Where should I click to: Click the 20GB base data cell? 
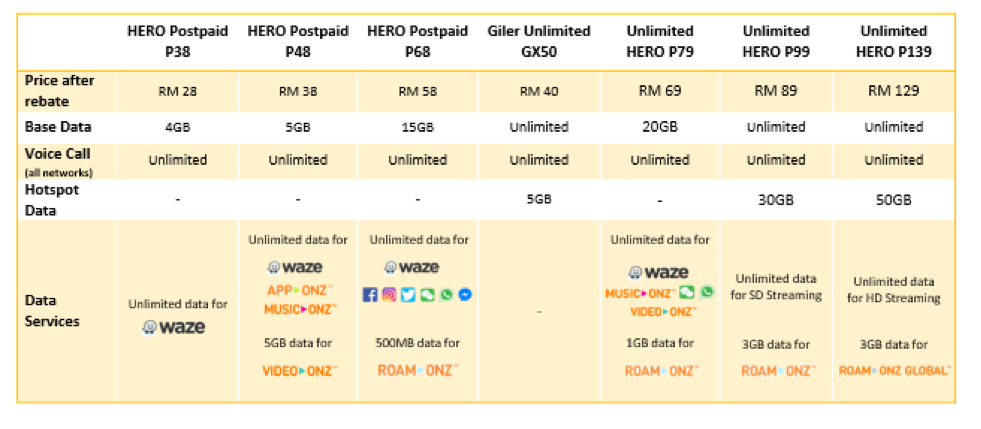(x=659, y=127)
